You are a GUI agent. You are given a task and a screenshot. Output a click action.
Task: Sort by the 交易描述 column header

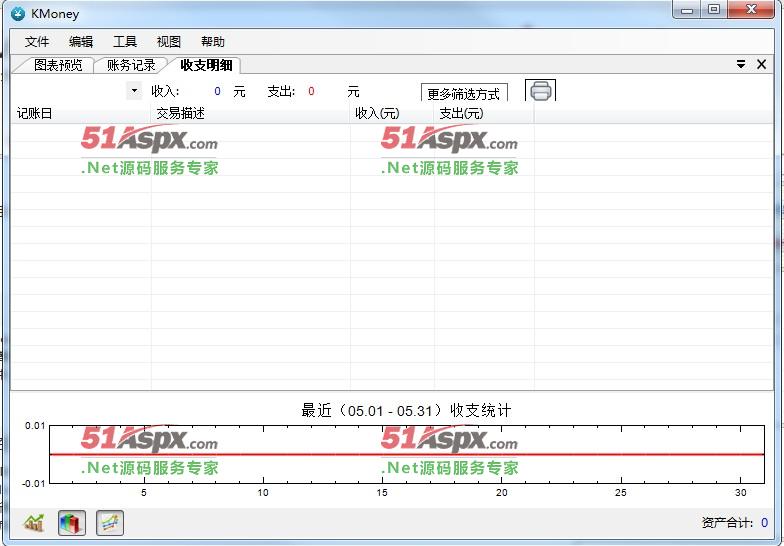(250, 114)
